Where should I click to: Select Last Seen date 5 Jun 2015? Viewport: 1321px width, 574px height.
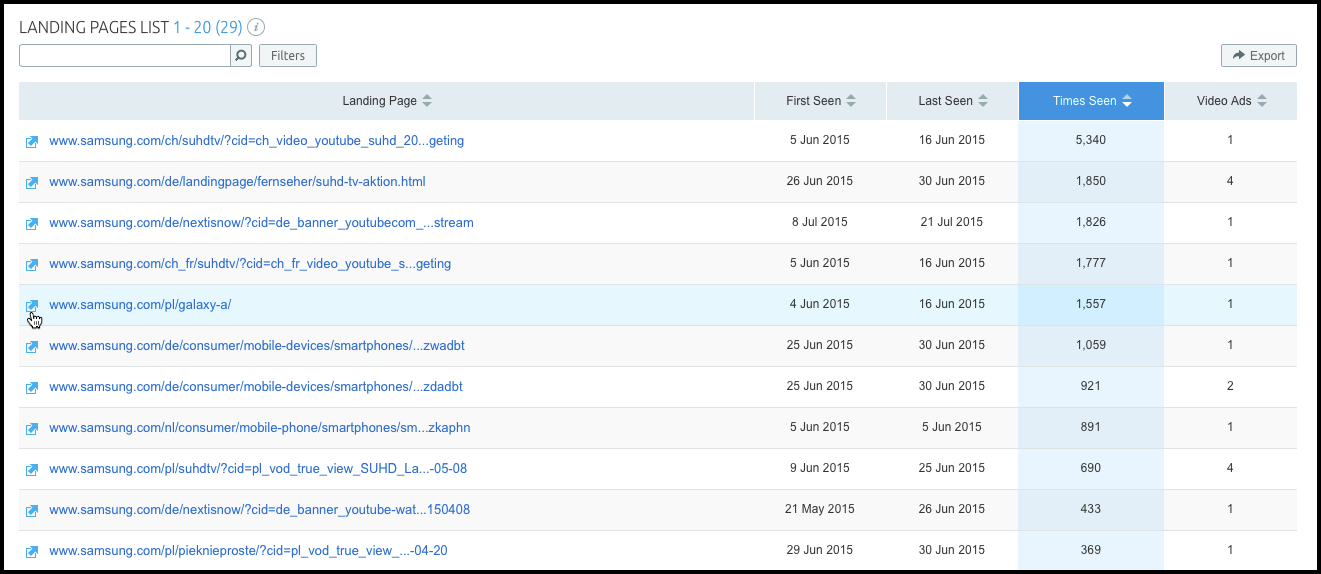point(952,427)
